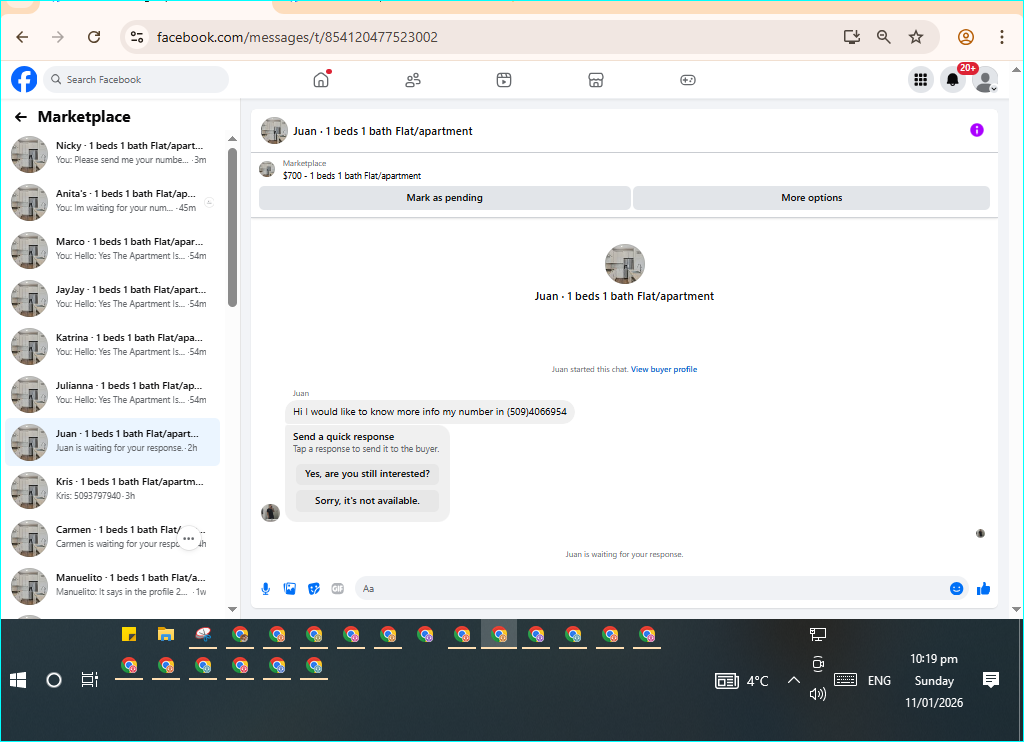Open the install app icon in address bar

pyautogui.click(x=852, y=37)
